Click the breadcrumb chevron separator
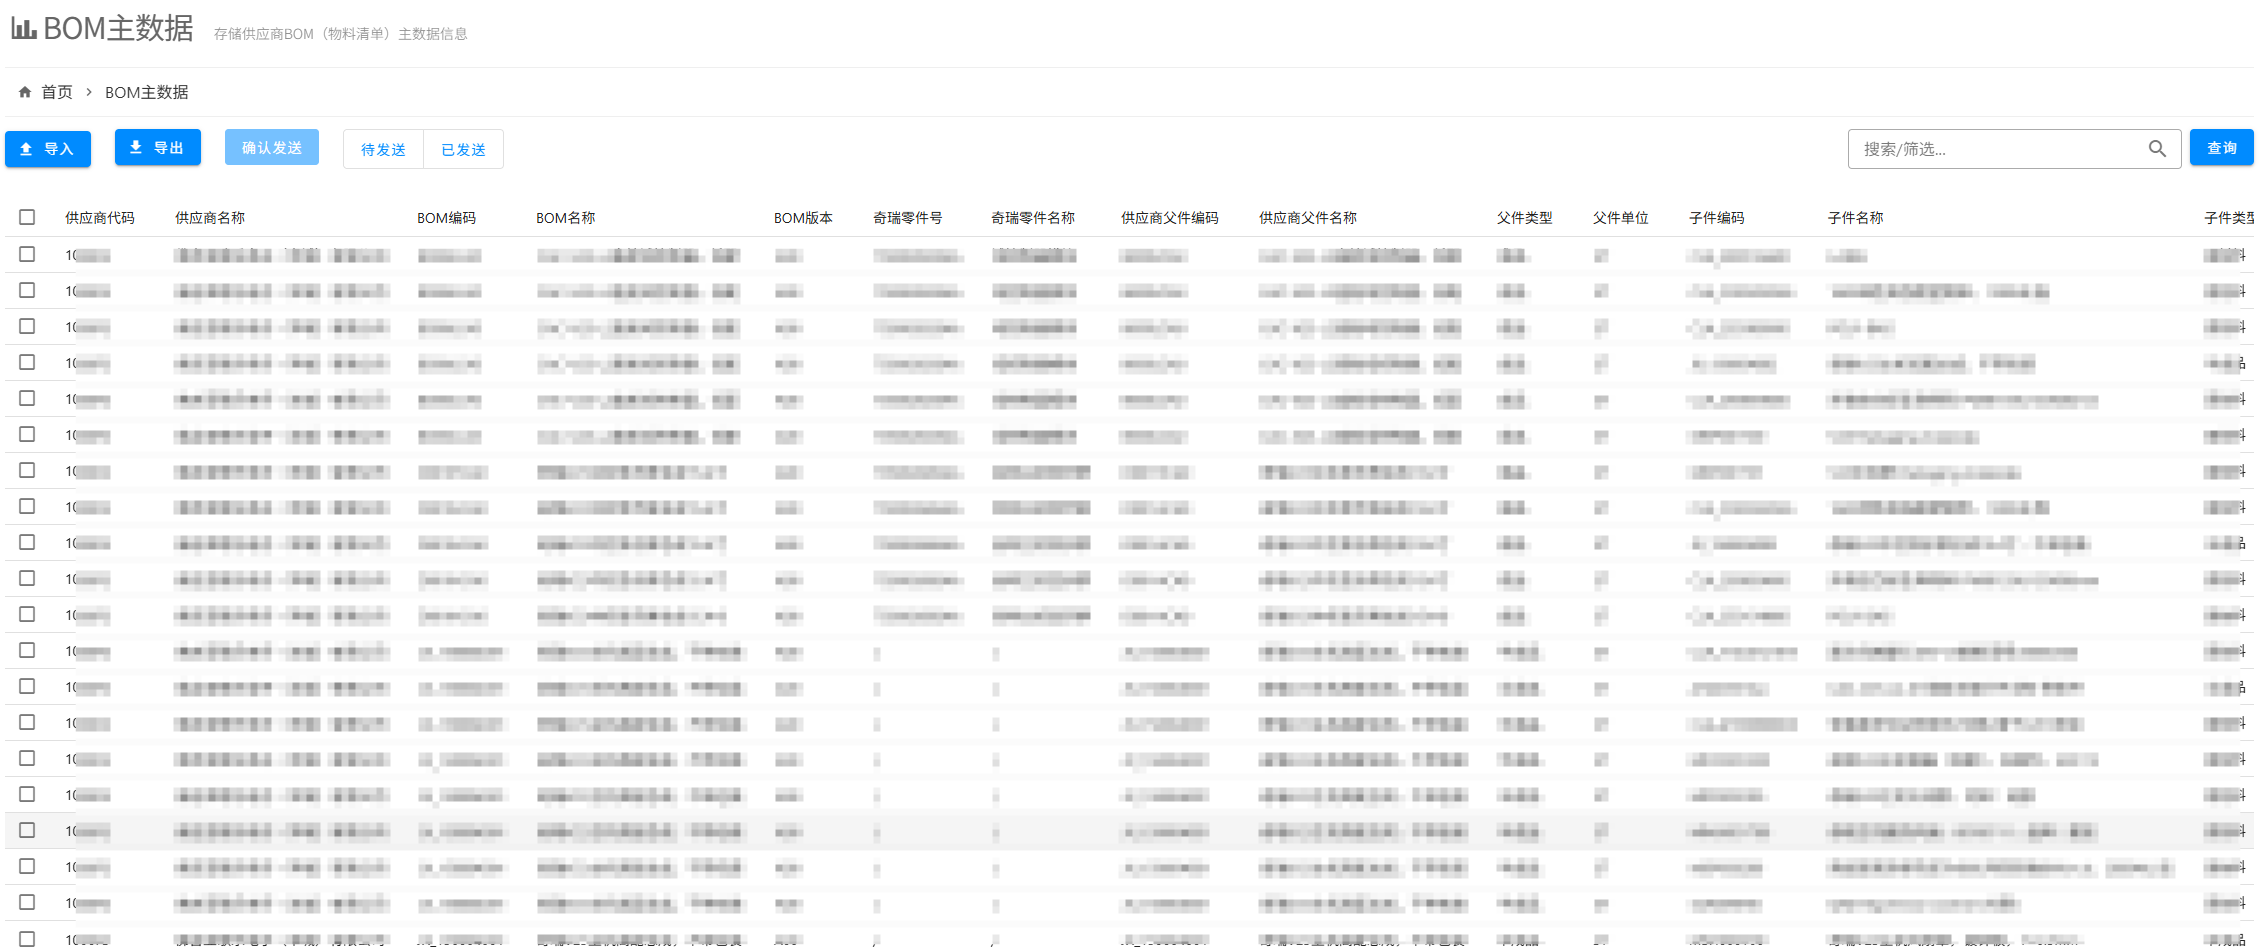The width and height of the screenshot is (2266, 950). [89, 92]
